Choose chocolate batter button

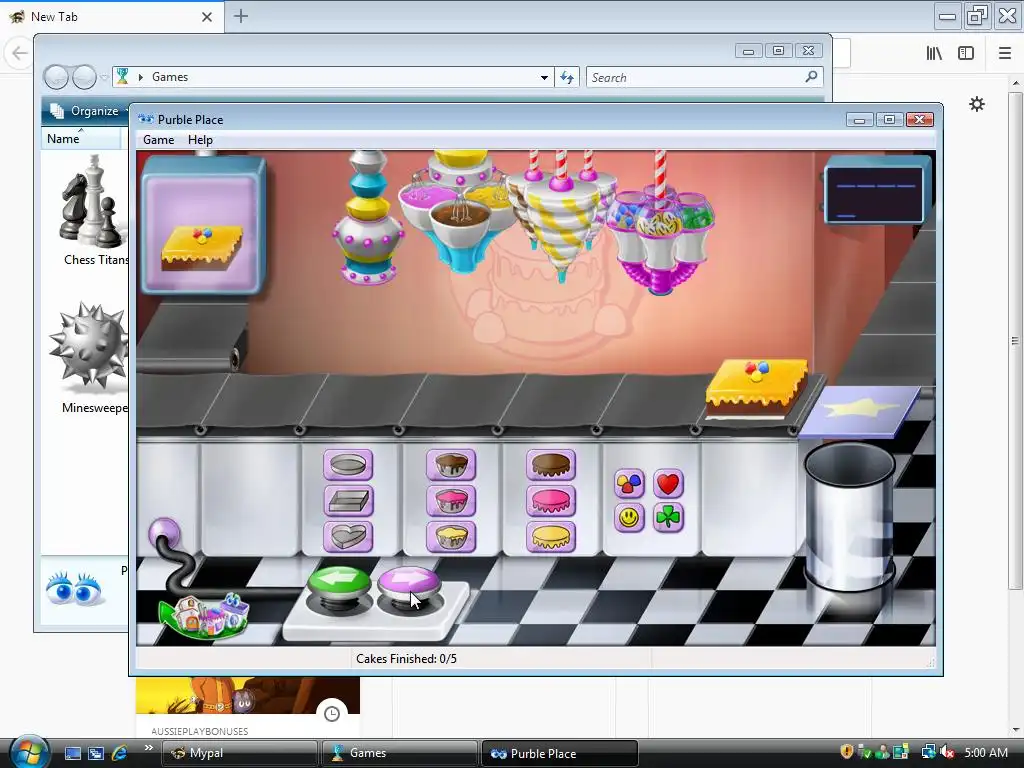pyautogui.click(x=451, y=465)
